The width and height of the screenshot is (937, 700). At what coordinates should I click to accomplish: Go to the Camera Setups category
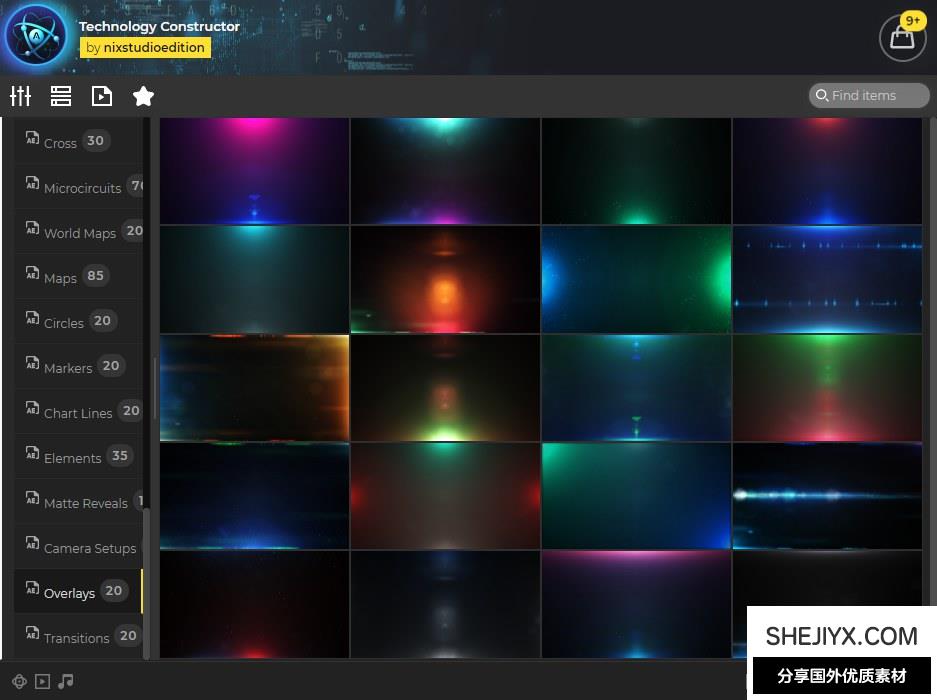[89, 548]
